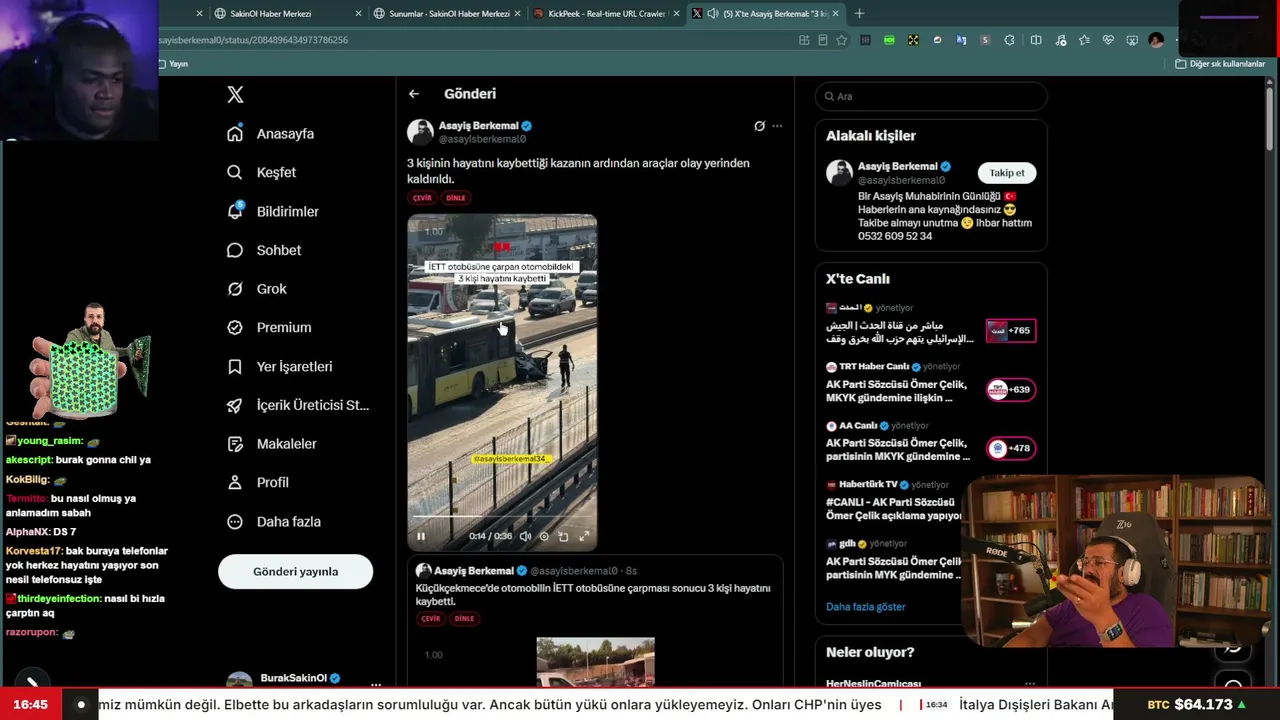Mute the video with the speaker icon

[x=525, y=536]
